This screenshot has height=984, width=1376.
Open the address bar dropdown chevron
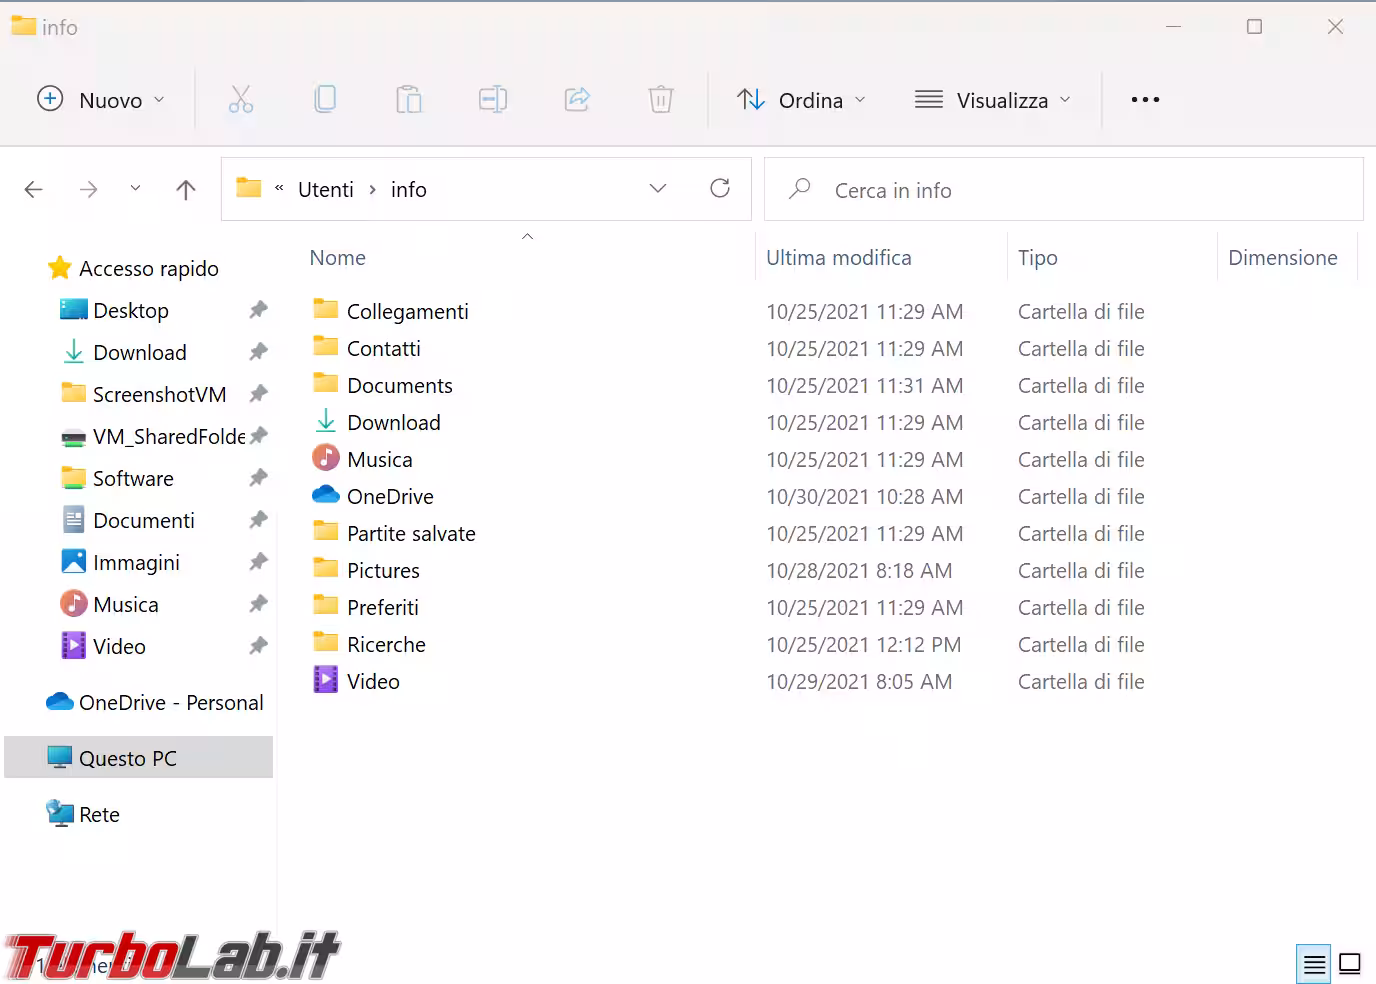point(657,188)
